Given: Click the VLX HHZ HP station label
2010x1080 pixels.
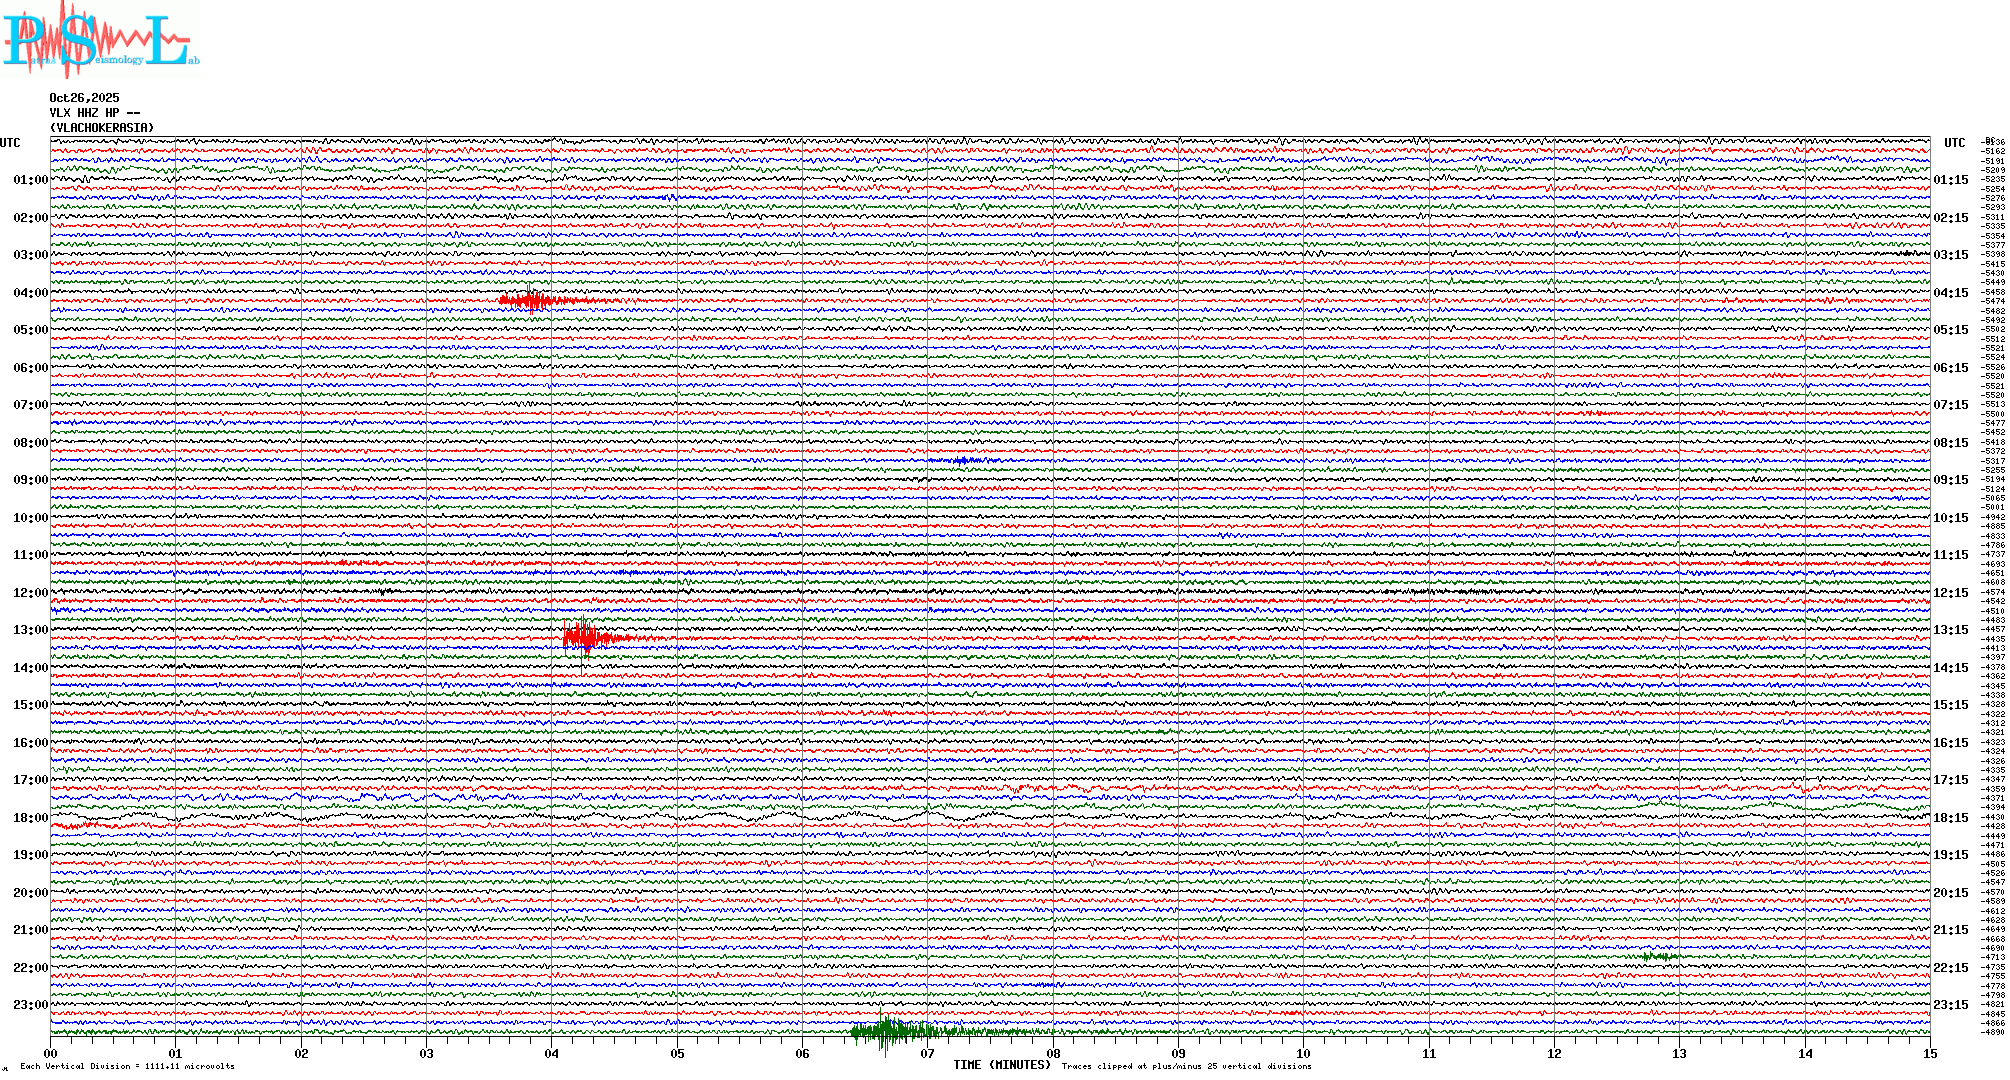Looking at the screenshot, I should tap(94, 113).
